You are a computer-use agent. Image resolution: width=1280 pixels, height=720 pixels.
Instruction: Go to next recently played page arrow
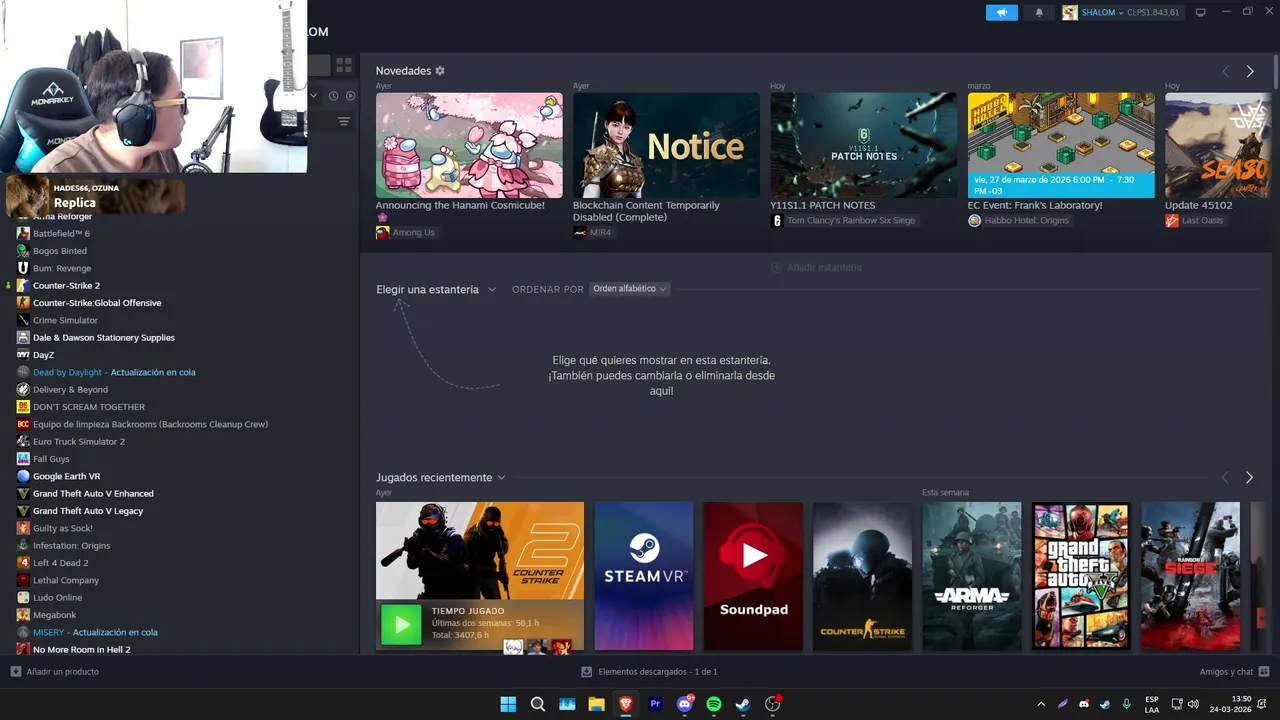(1249, 478)
